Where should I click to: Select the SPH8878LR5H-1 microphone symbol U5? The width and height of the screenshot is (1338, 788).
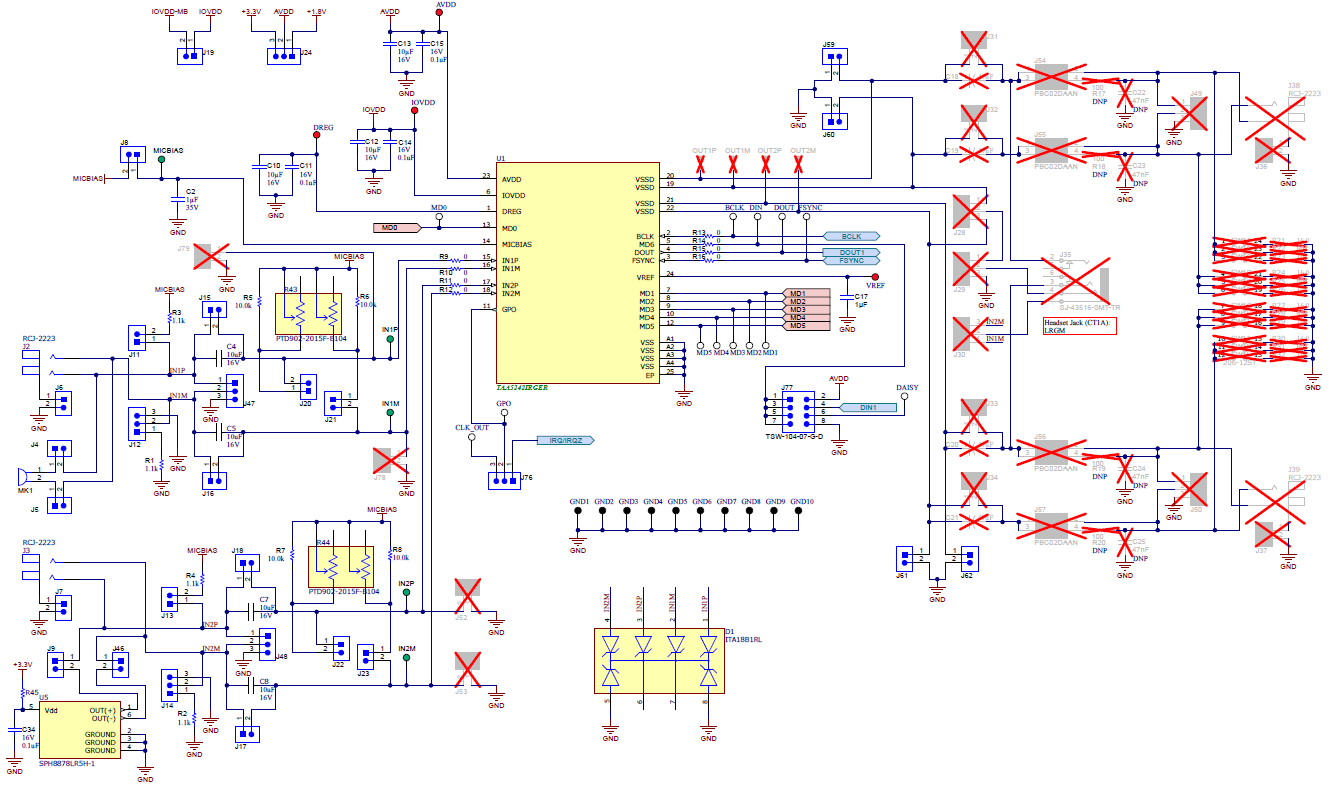(x=80, y=730)
